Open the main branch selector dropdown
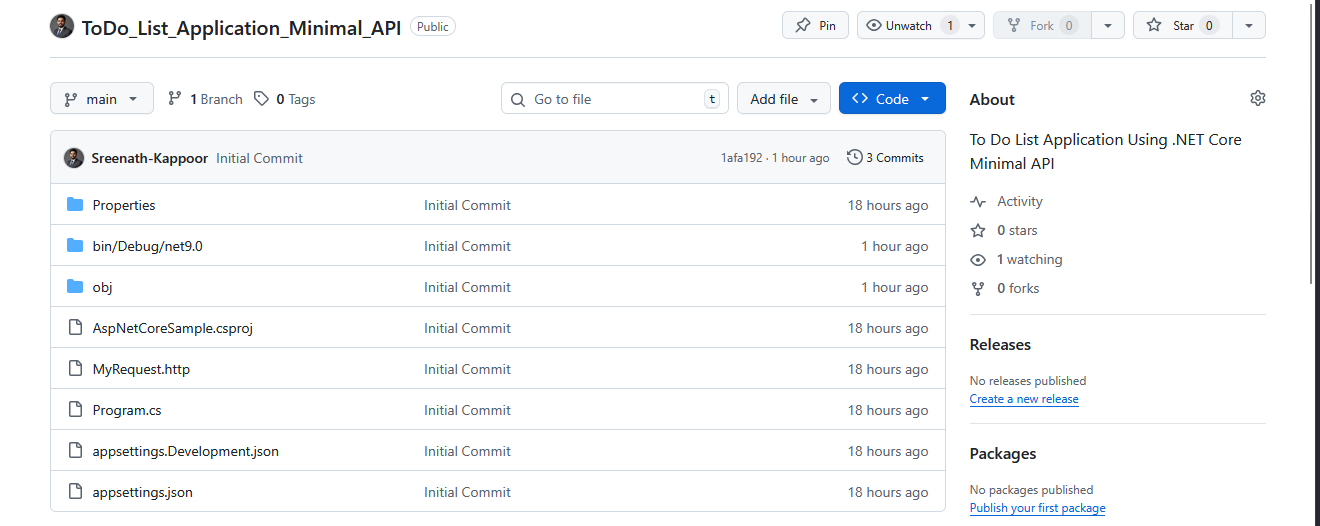Viewport: 1320px width, 526px height. coord(102,98)
